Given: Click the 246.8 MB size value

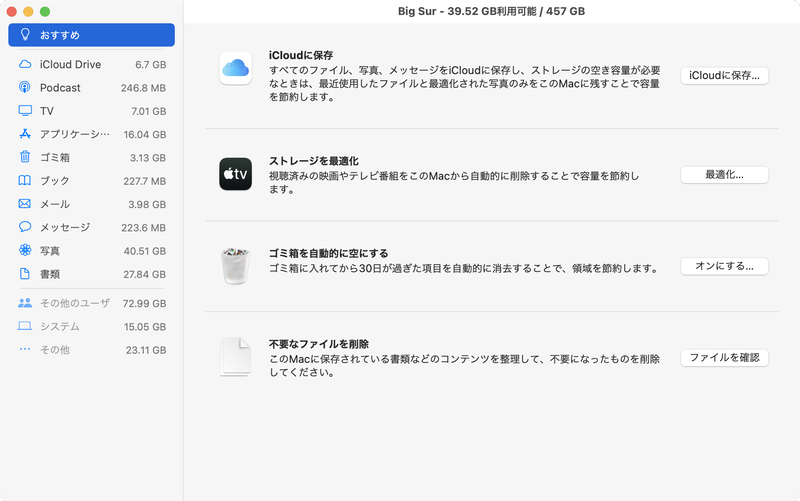Looking at the screenshot, I should point(143,88).
